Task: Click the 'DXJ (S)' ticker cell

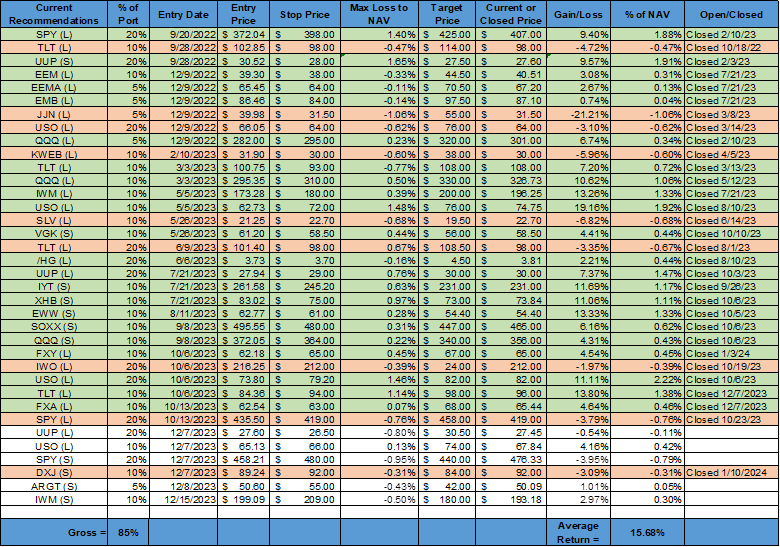Action: coord(54,473)
